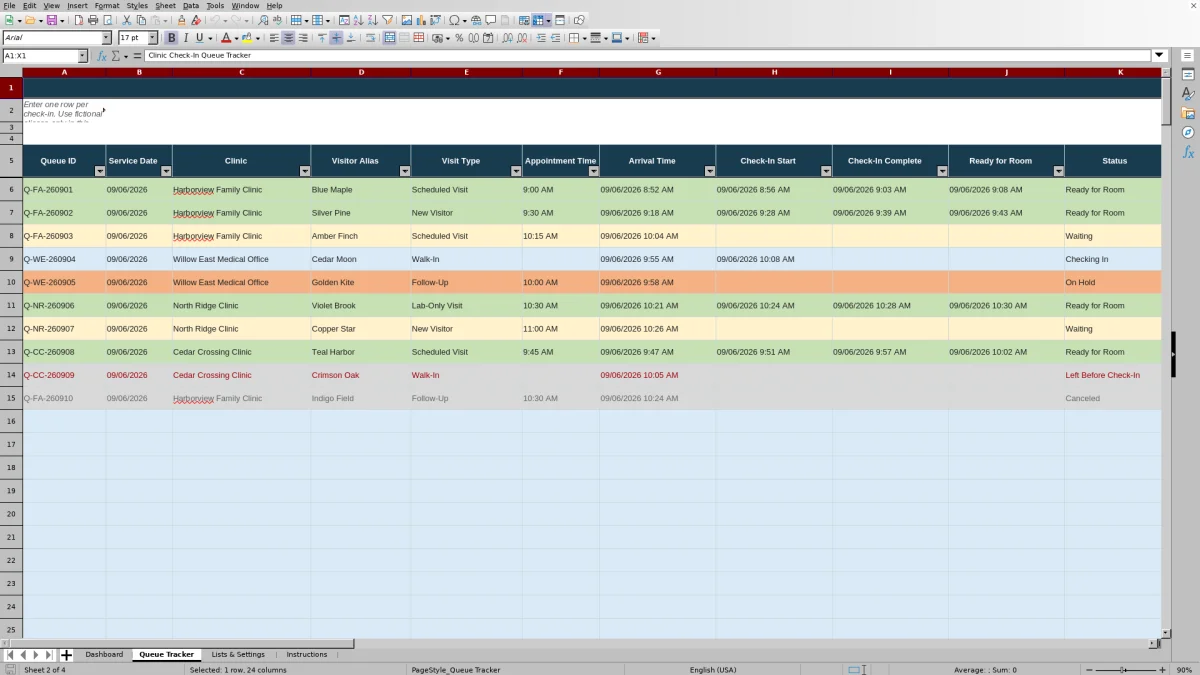Screen dimensions: 1200x675
Task: Toggle Italic formatting
Action: click(185, 38)
